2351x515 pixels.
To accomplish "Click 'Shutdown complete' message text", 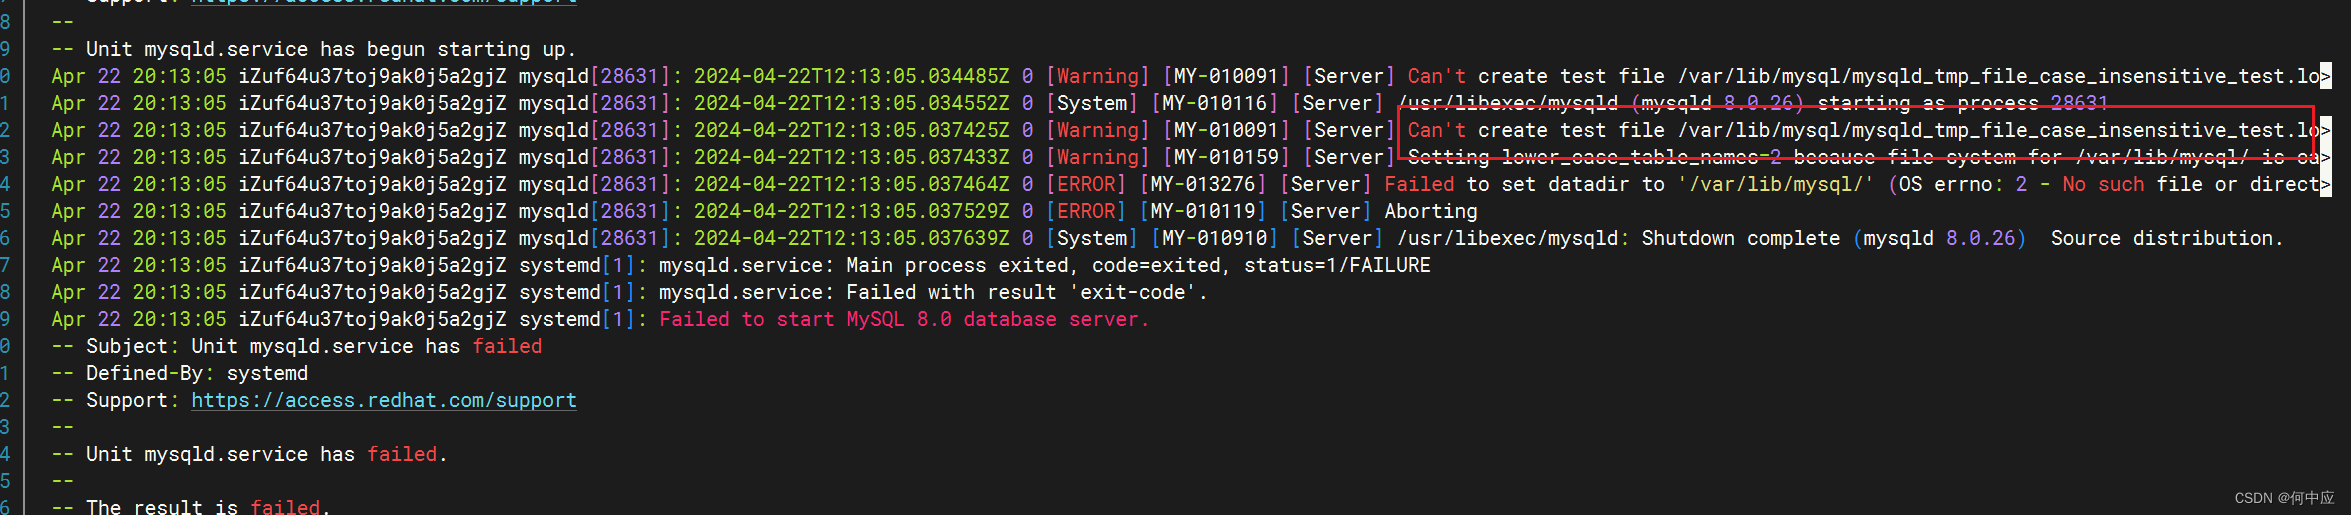I will pos(1740,238).
